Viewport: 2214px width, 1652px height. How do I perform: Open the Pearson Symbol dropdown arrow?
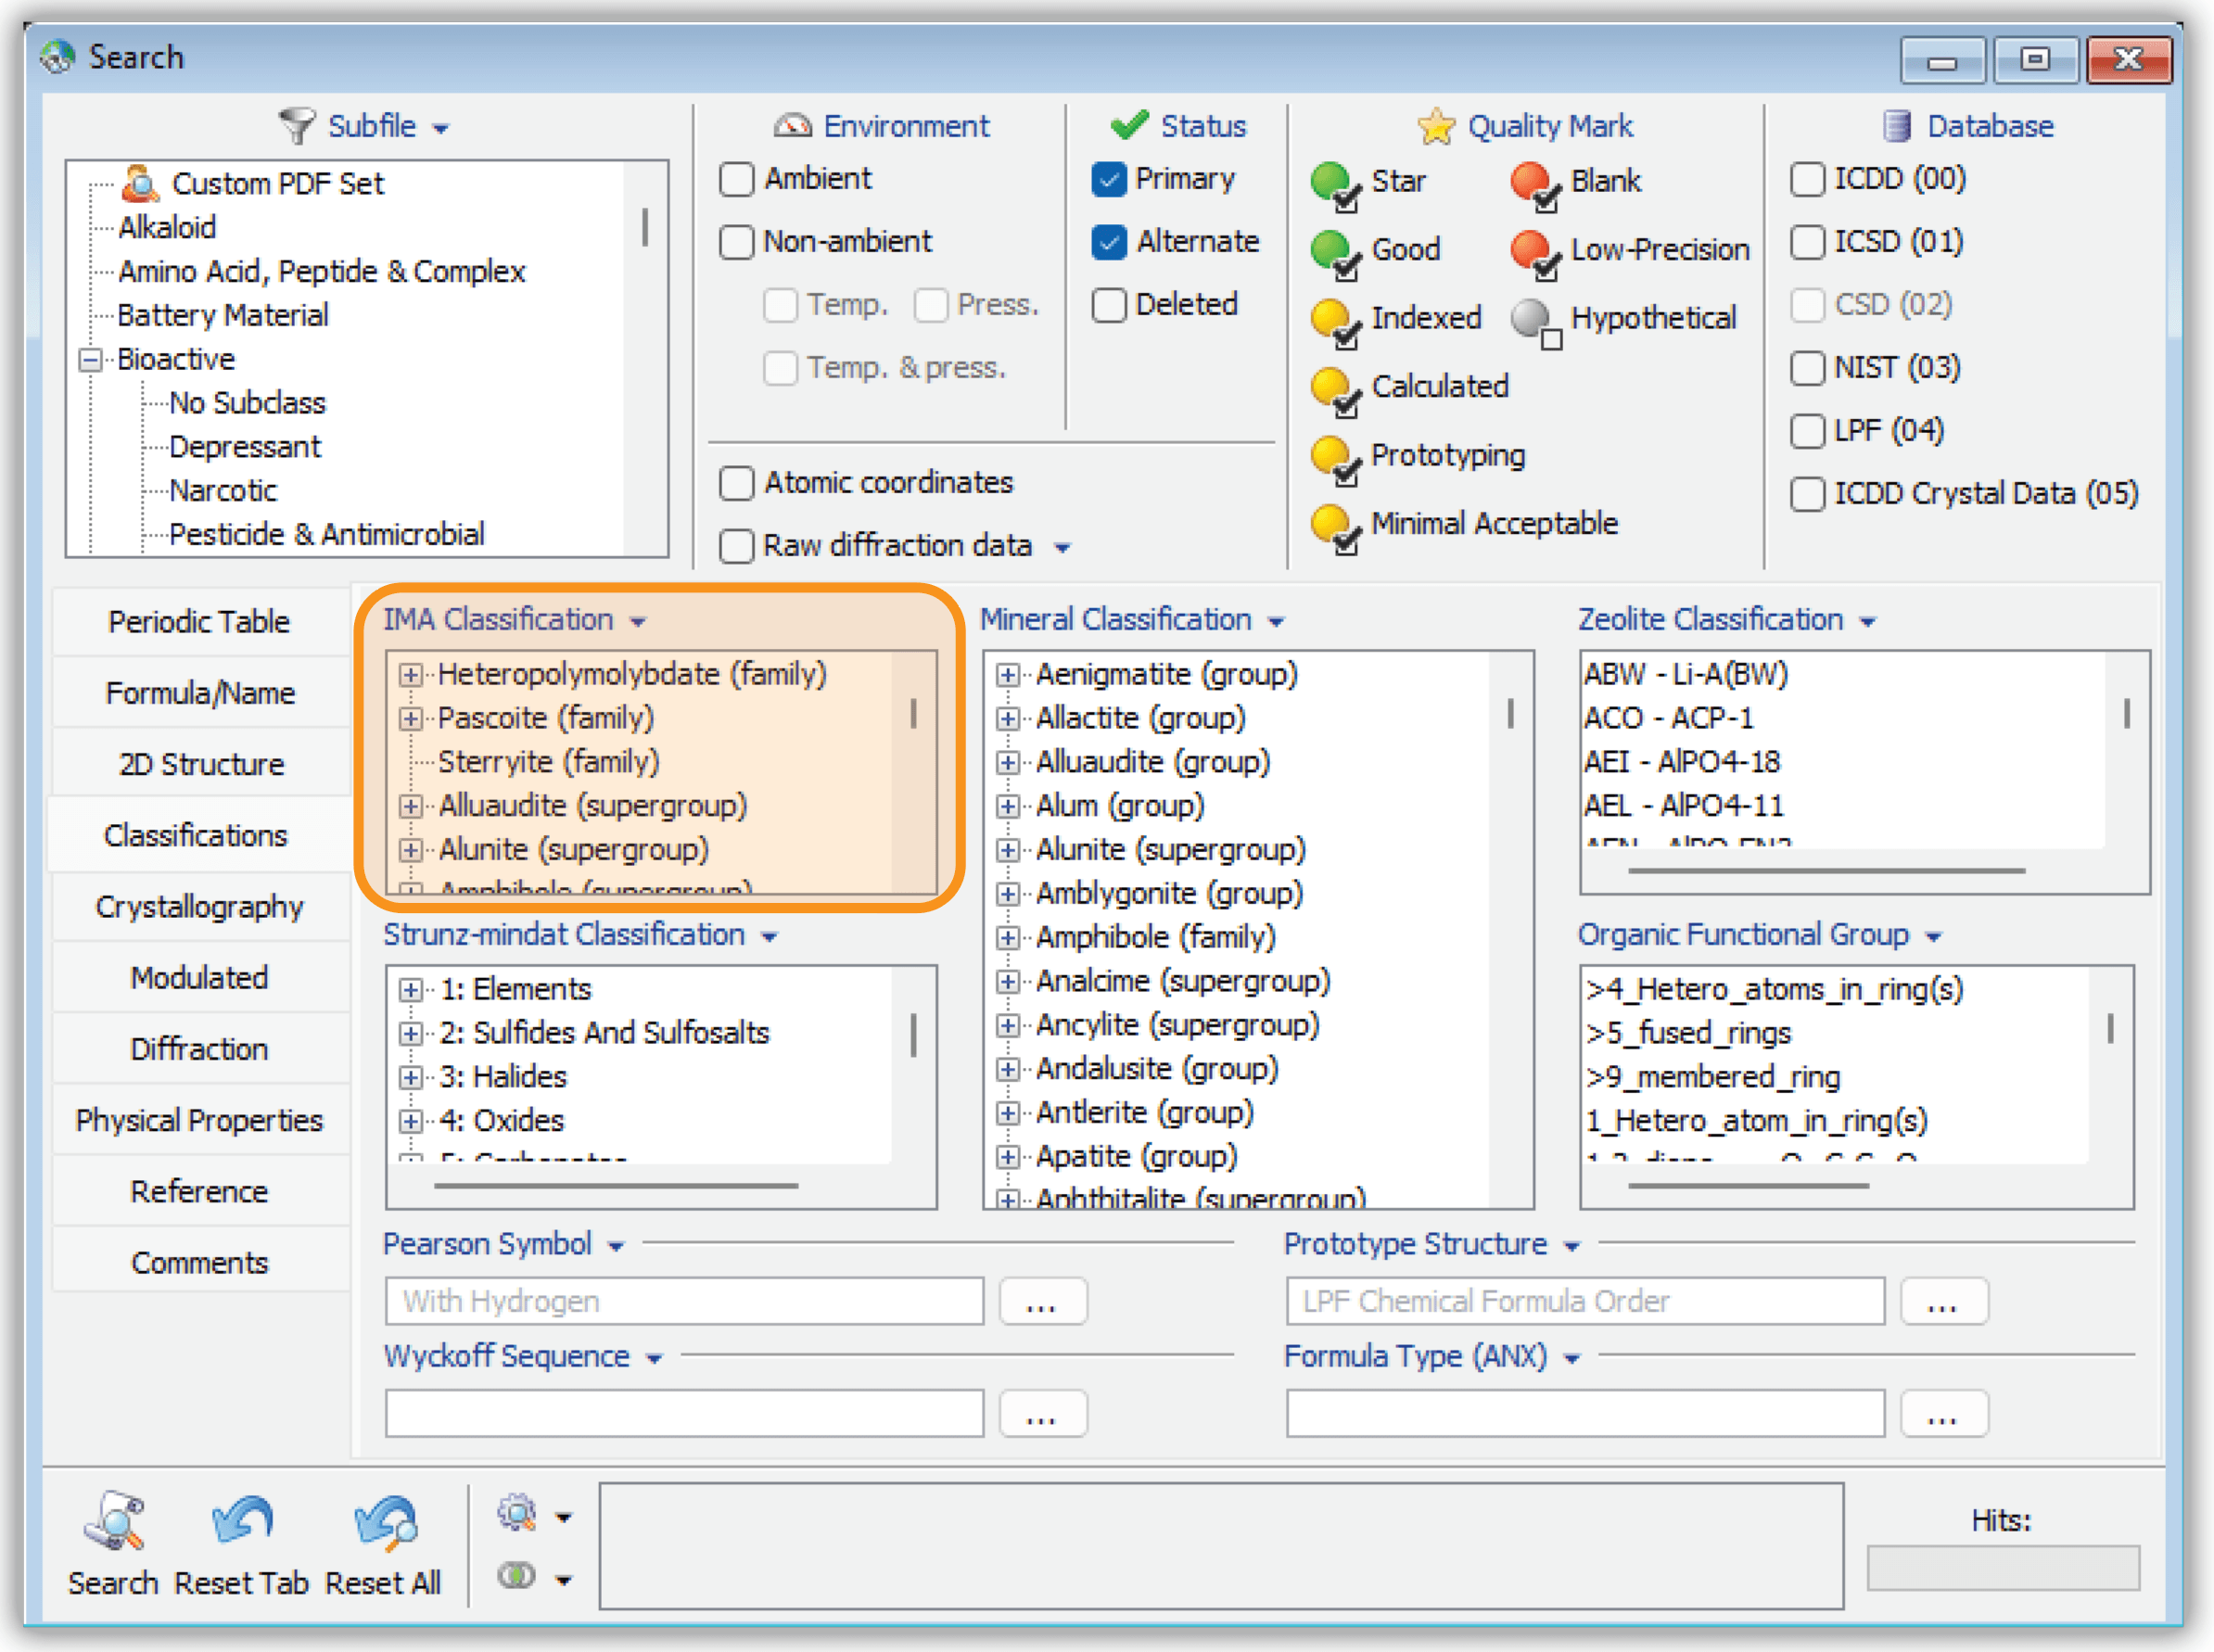(x=616, y=1246)
